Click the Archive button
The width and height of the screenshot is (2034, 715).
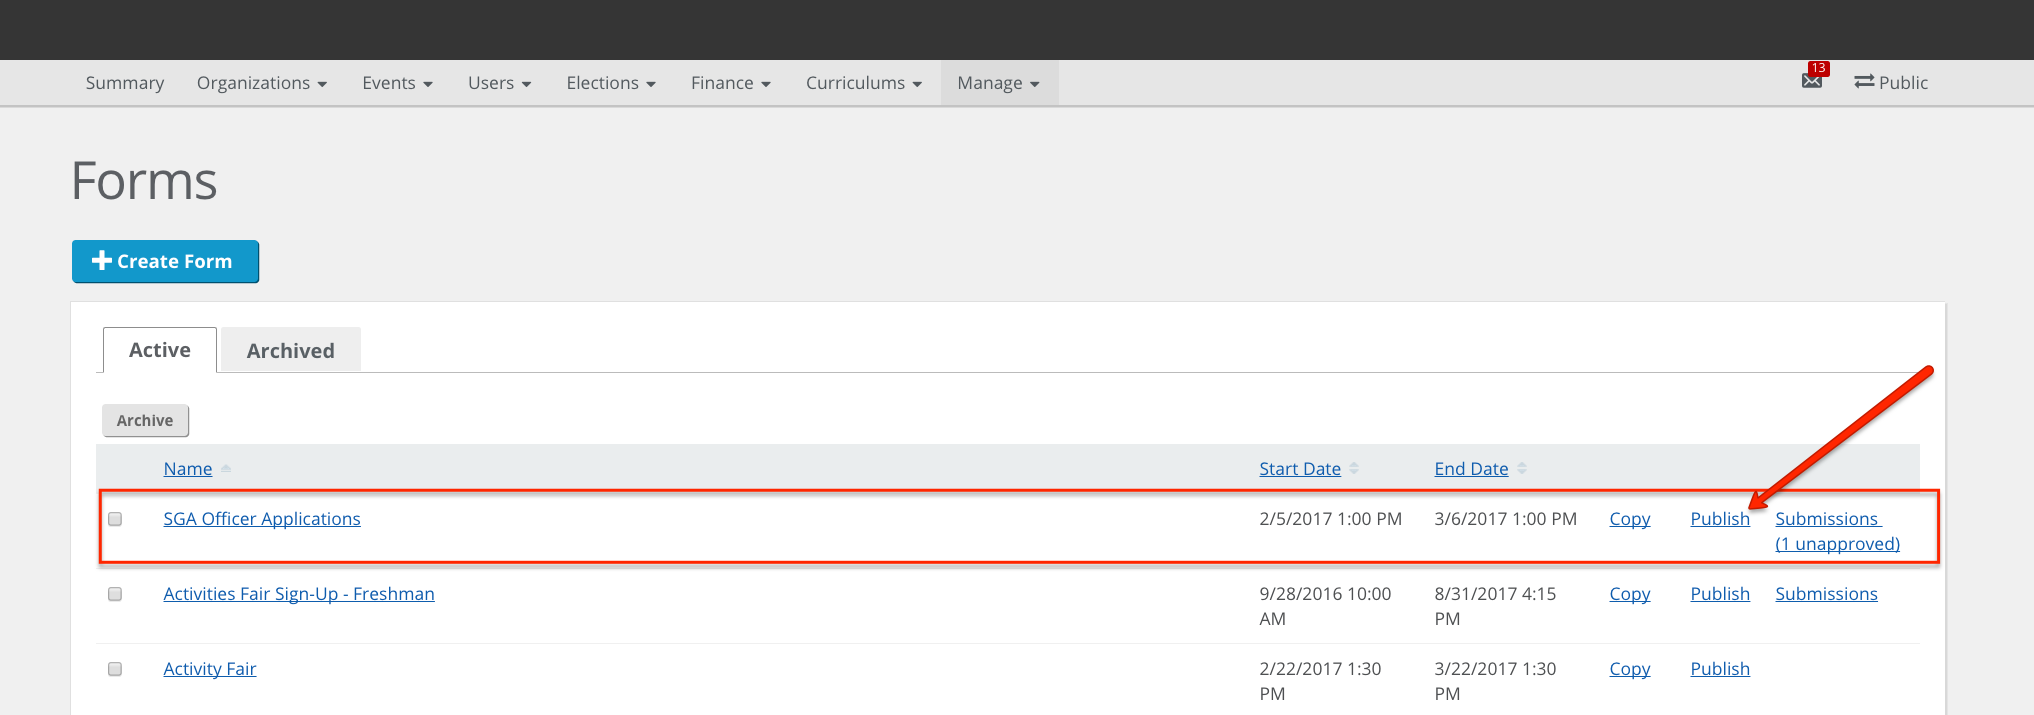tap(145, 420)
